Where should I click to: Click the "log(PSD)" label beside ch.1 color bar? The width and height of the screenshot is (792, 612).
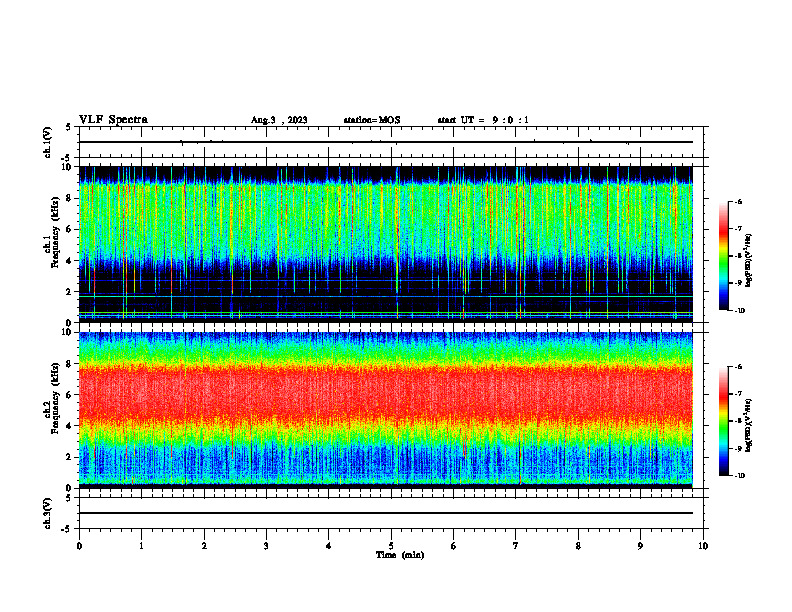[748, 260]
